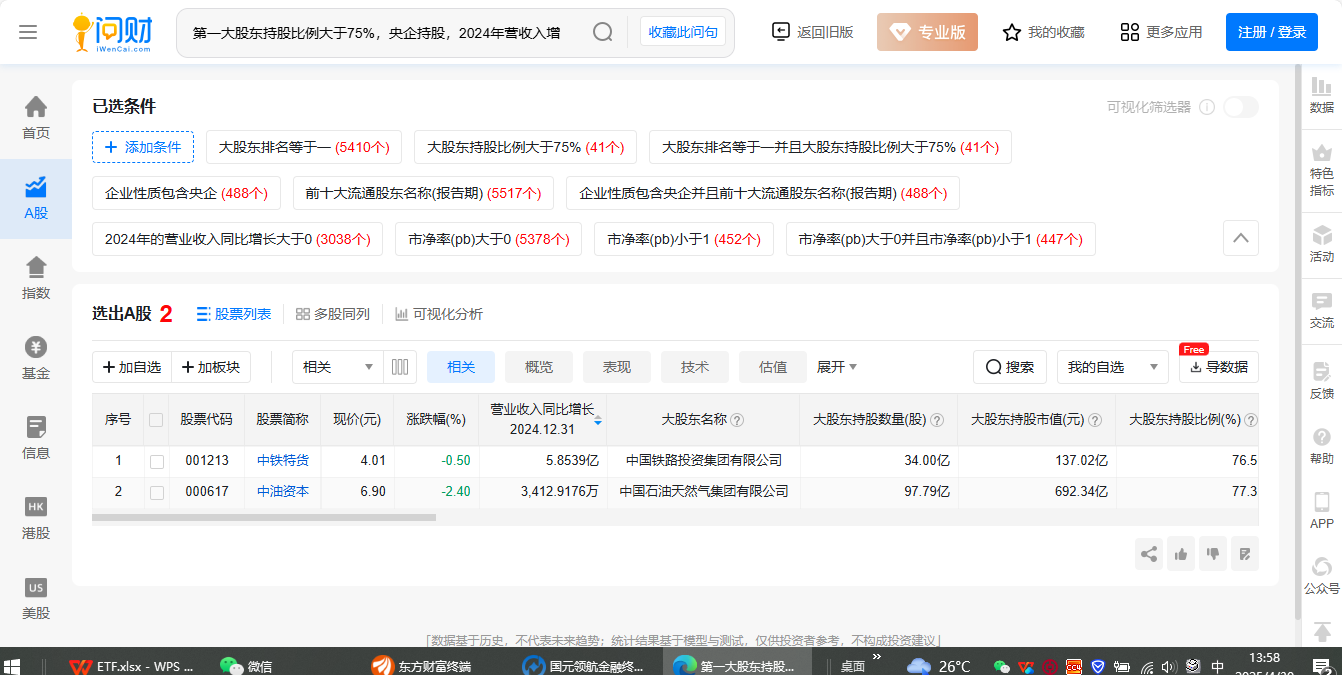Open 指数 in left sidebar
The height and width of the screenshot is (675, 1342).
click(36, 278)
